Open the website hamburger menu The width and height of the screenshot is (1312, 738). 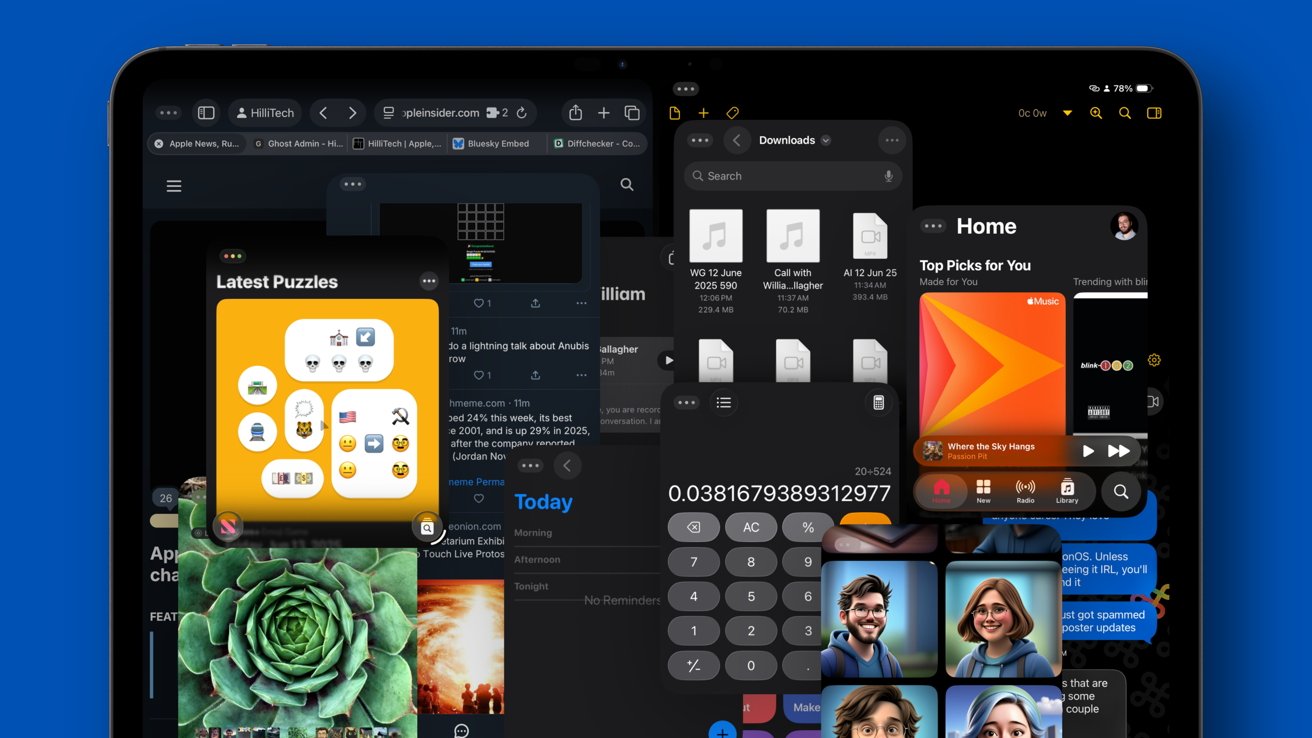coord(174,186)
